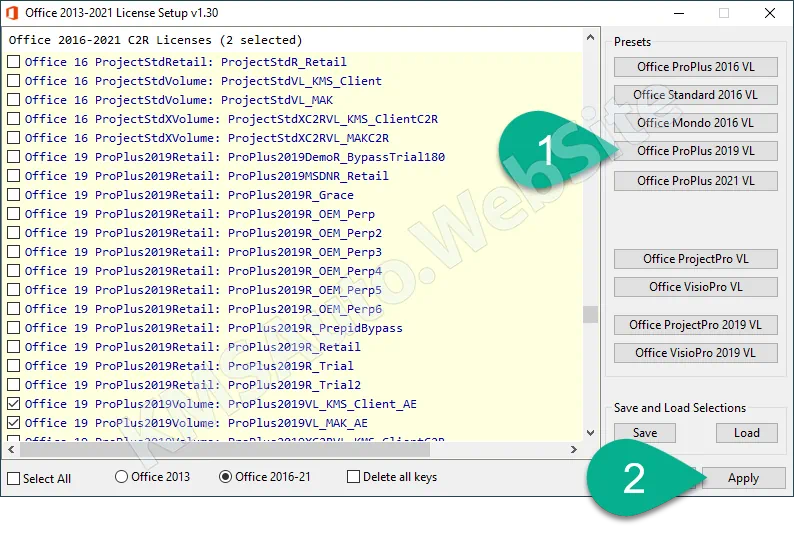The width and height of the screenshot is (794, 540).
Task: Click the 'ProPlus2019VL_KMS_Client_AE' license text
Action: coord(322,404)
